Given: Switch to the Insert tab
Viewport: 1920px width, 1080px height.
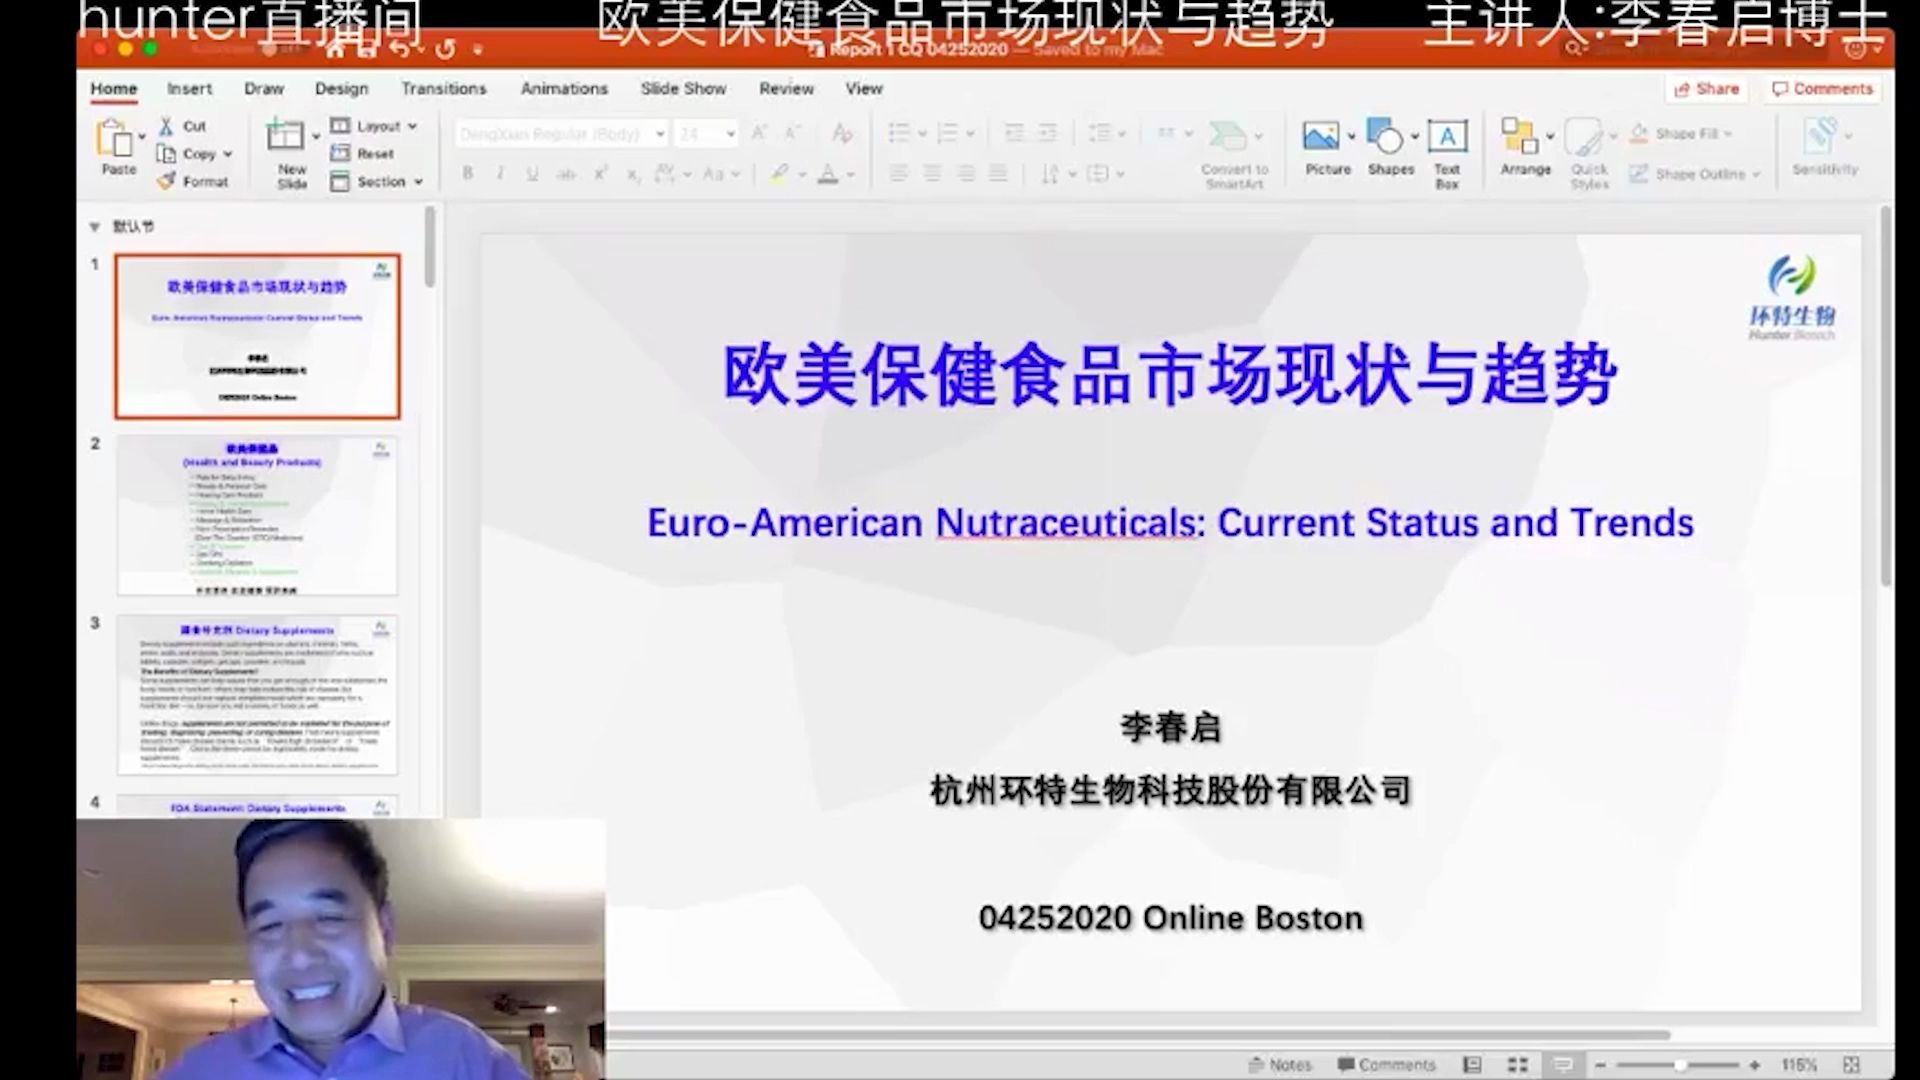Looking at the screenshot, I should click(x=189, y=89).
